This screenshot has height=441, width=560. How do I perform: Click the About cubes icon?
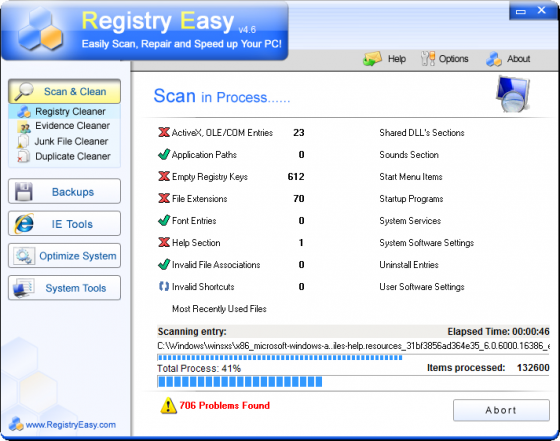494,59
